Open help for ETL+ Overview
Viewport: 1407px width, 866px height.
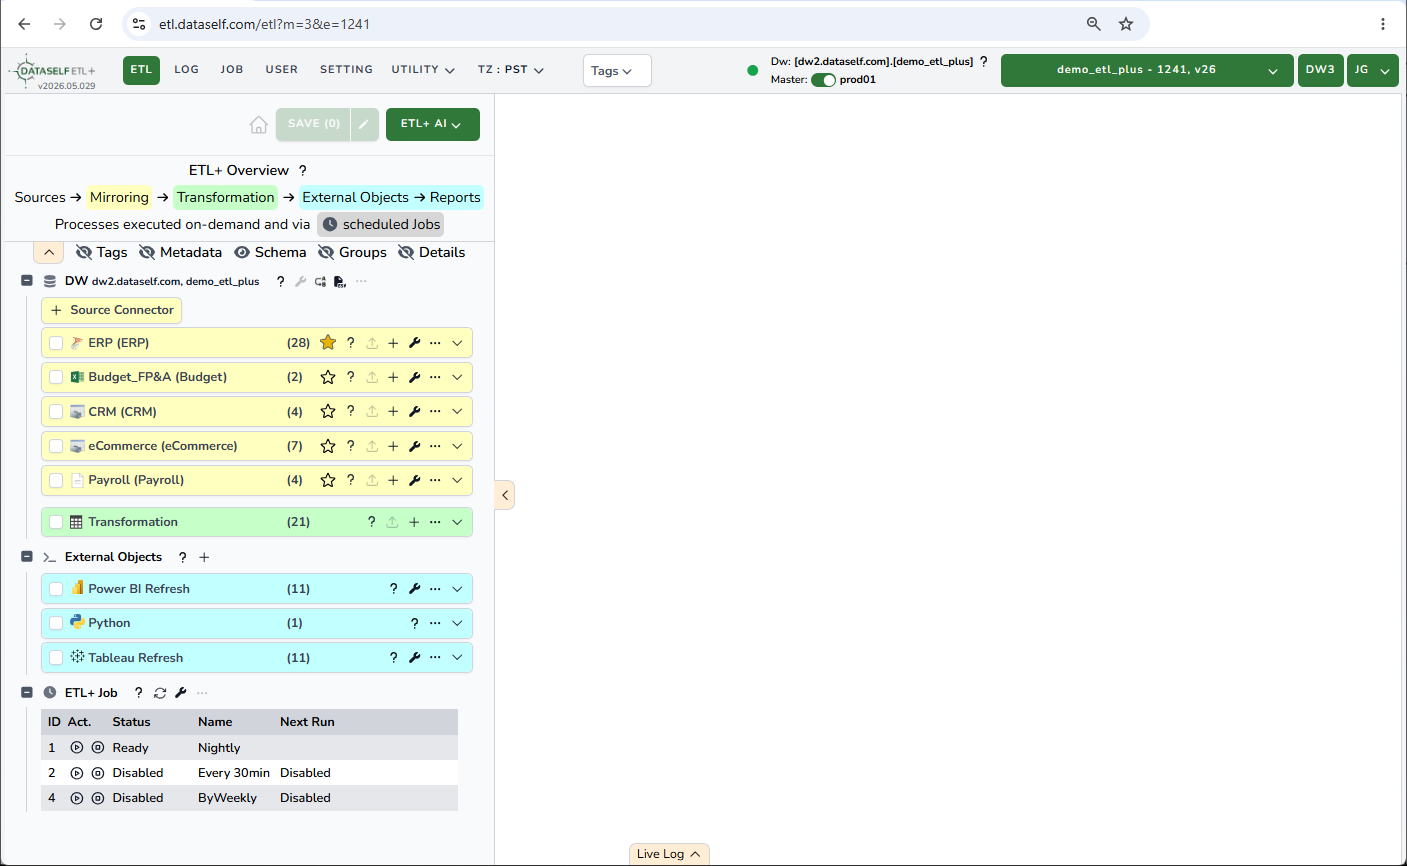[x=303, y=171]
